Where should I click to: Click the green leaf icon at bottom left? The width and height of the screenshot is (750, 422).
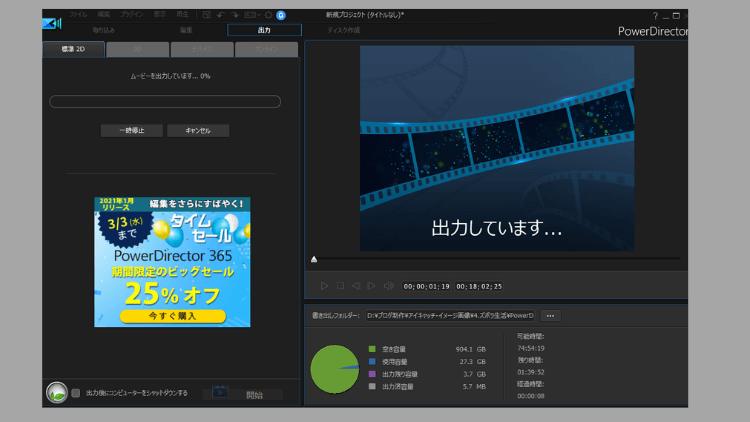56,394
